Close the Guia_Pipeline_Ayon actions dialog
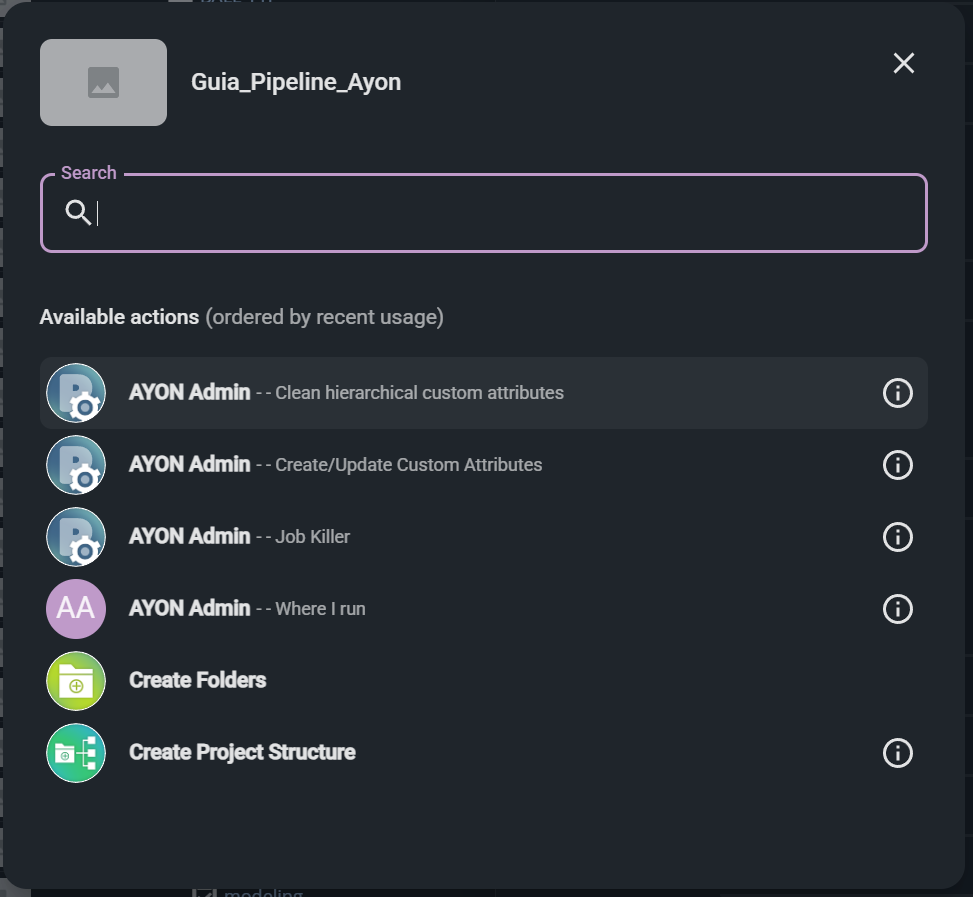 pyautogui.click(x=903, y=63)
